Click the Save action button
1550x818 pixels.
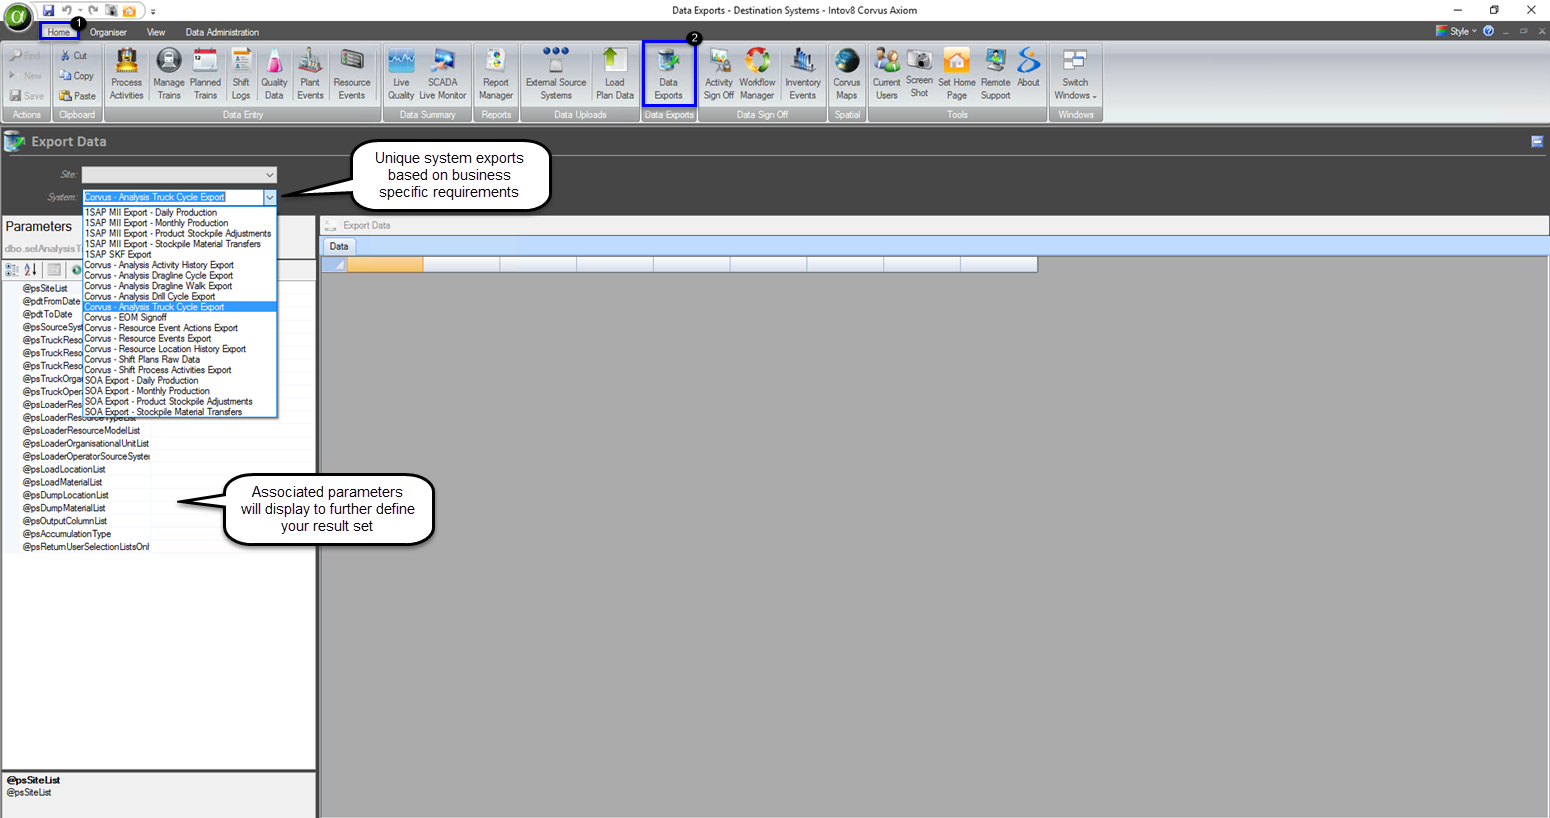click(27, 96)
